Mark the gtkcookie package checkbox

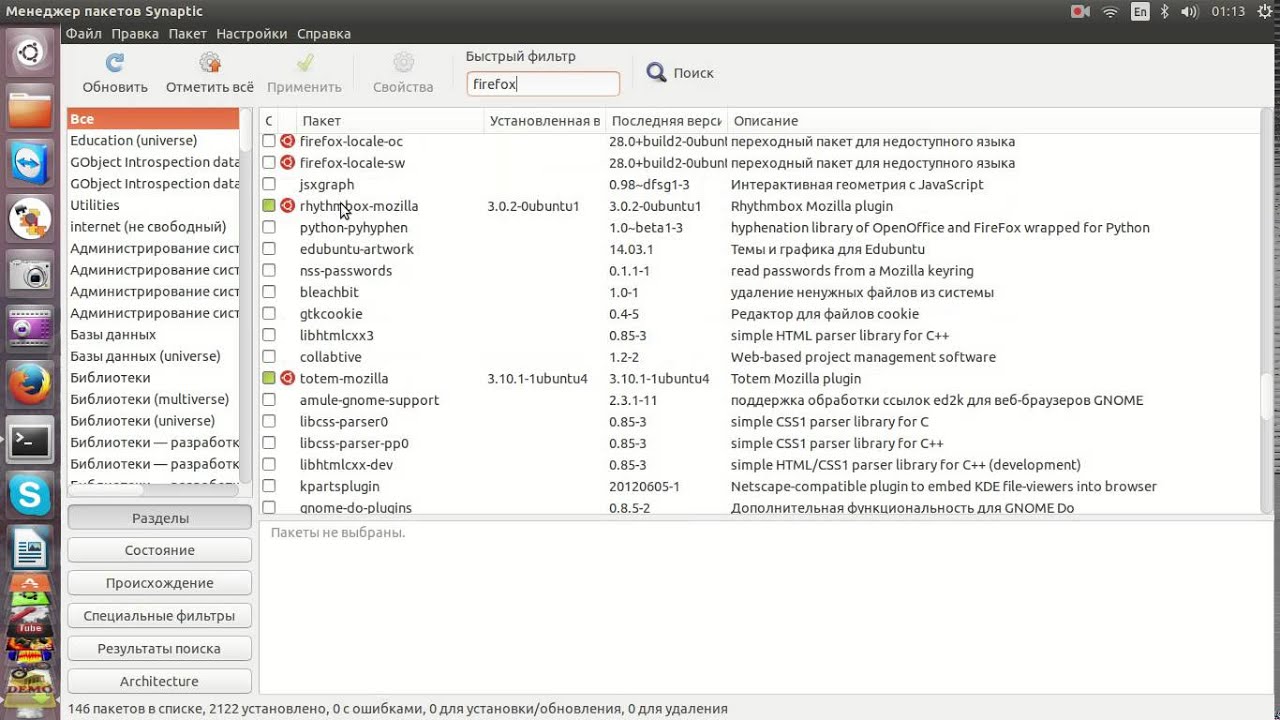[268, 314]
